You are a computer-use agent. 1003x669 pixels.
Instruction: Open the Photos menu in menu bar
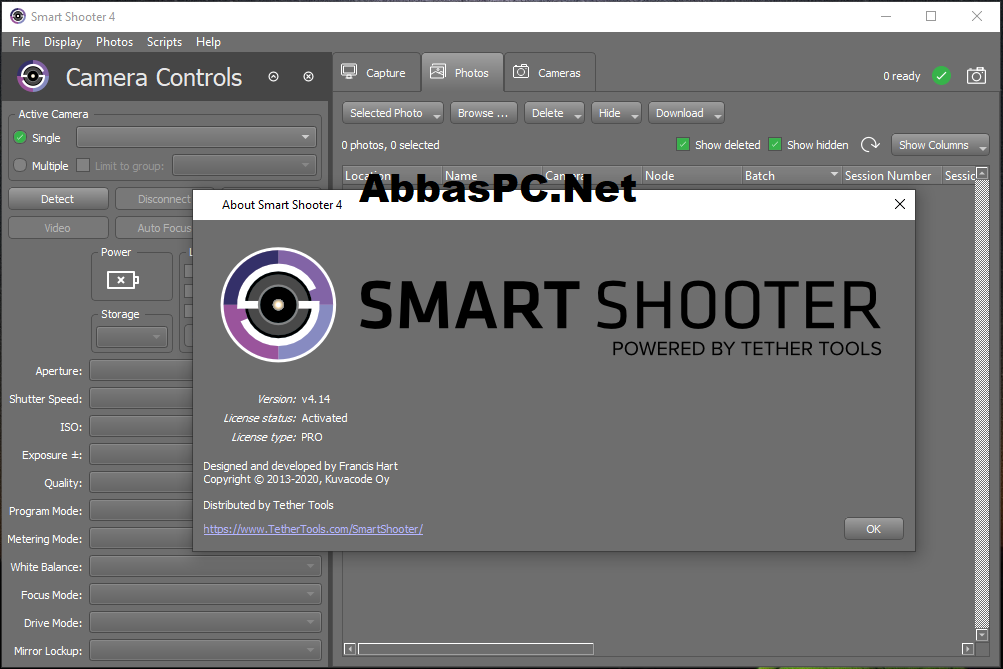(x=115, y=42)
